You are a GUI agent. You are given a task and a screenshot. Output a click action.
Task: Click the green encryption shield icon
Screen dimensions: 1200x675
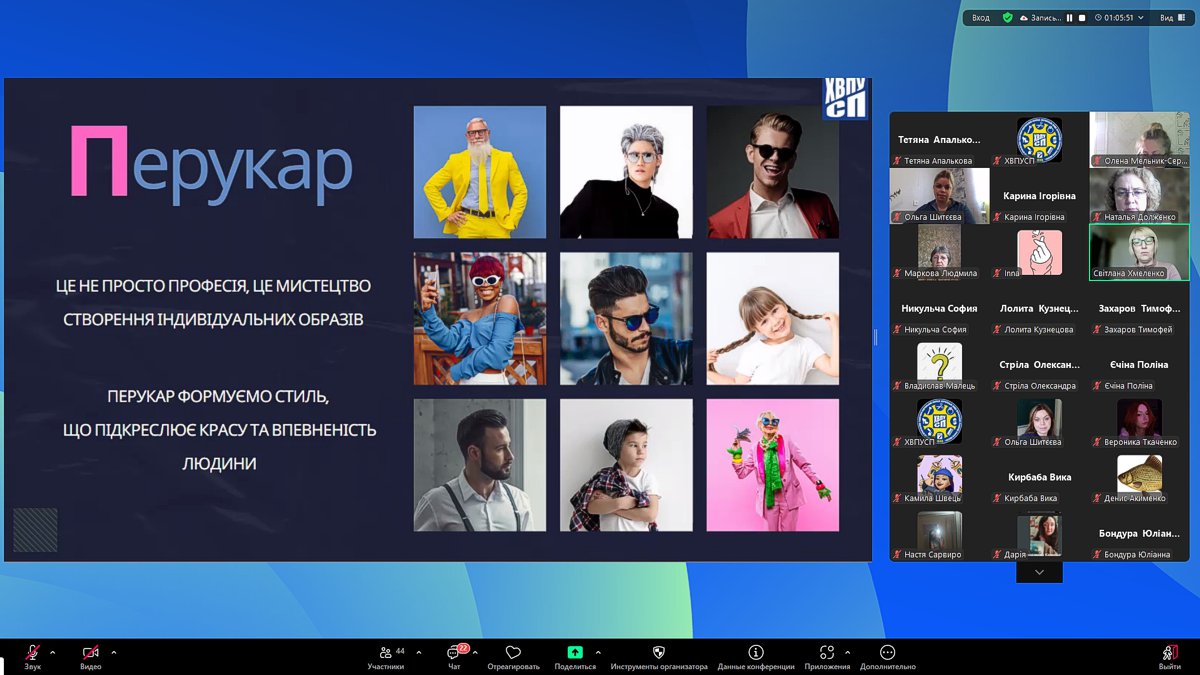(1008, 18)
